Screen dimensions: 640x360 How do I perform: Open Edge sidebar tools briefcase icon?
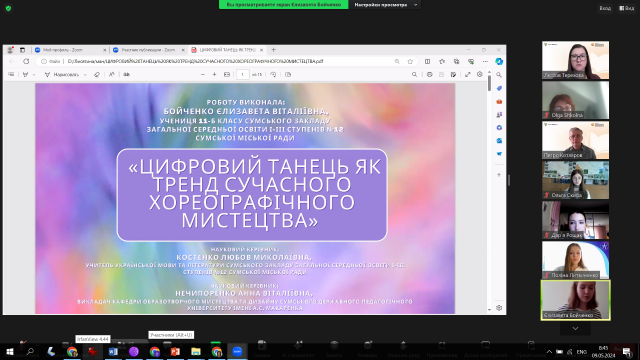pyautogui.click(x=499, y=101)
